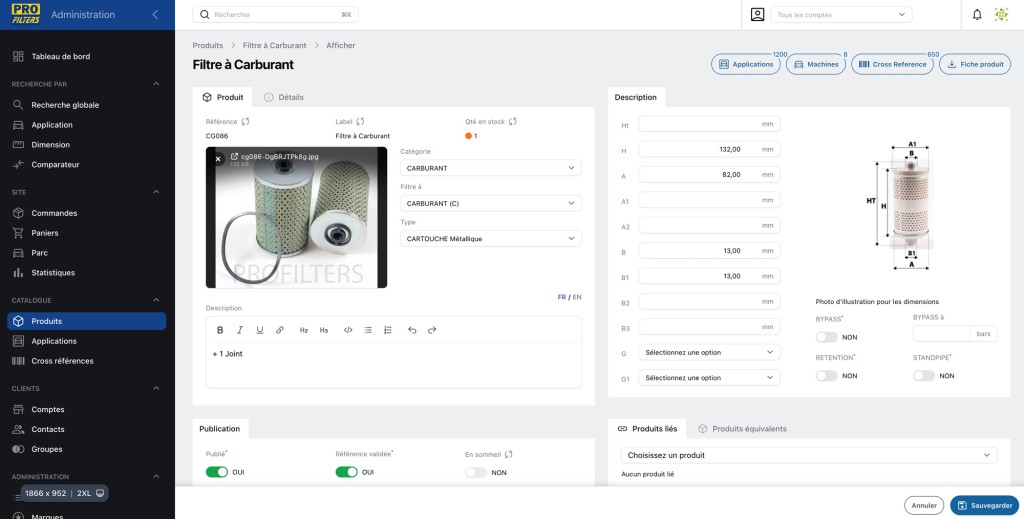The height and width of the screenshot is (519, 1024).
Task: Open the Cross Reference button
Action: tap(892, 65)
